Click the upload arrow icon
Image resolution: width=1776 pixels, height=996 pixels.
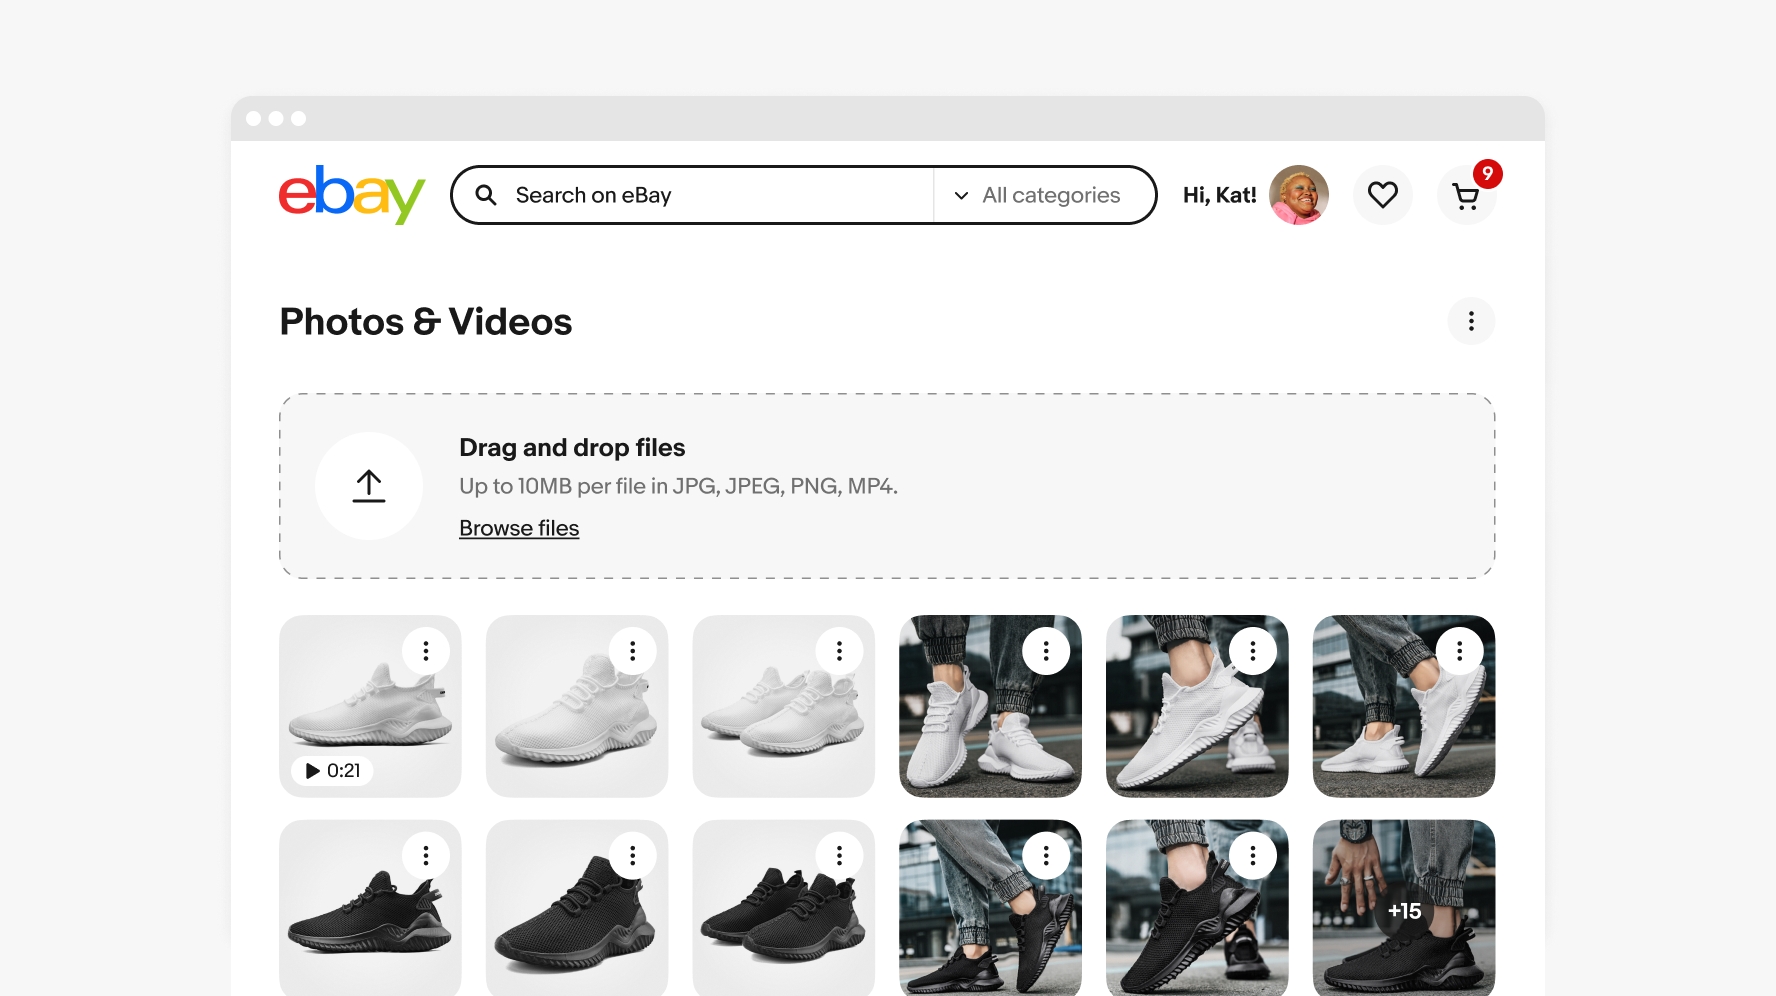point(369,486)
